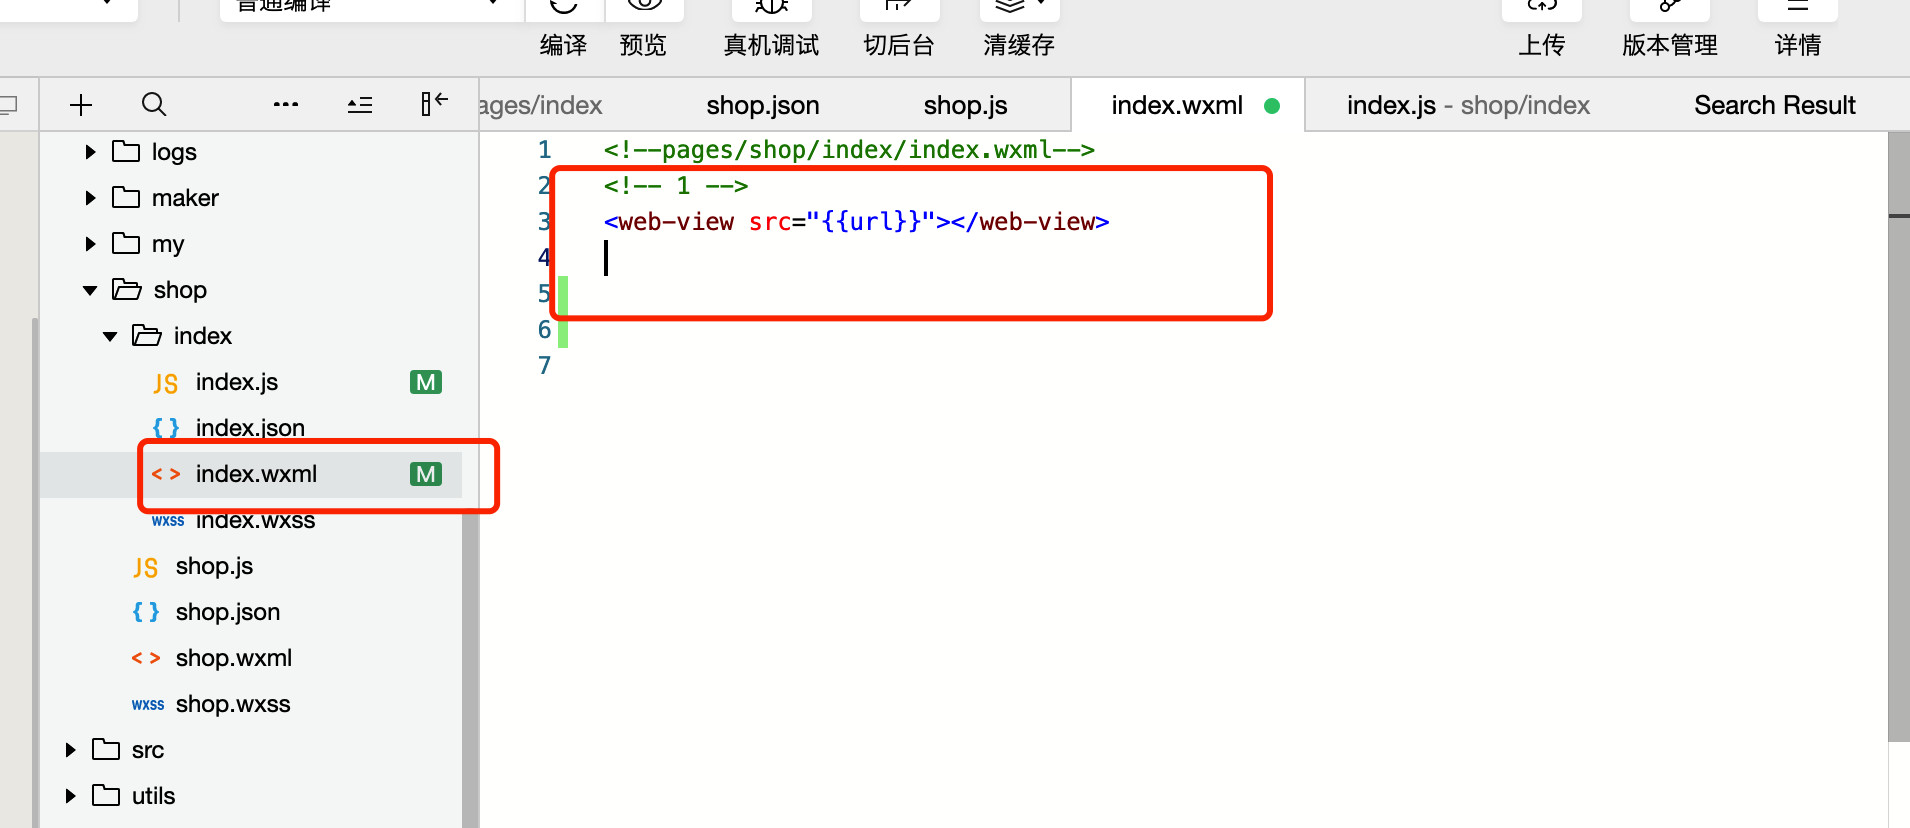Open file search with magnifier icon
Viewport: 1910px width, 828px height.
(x=153, y=104)
